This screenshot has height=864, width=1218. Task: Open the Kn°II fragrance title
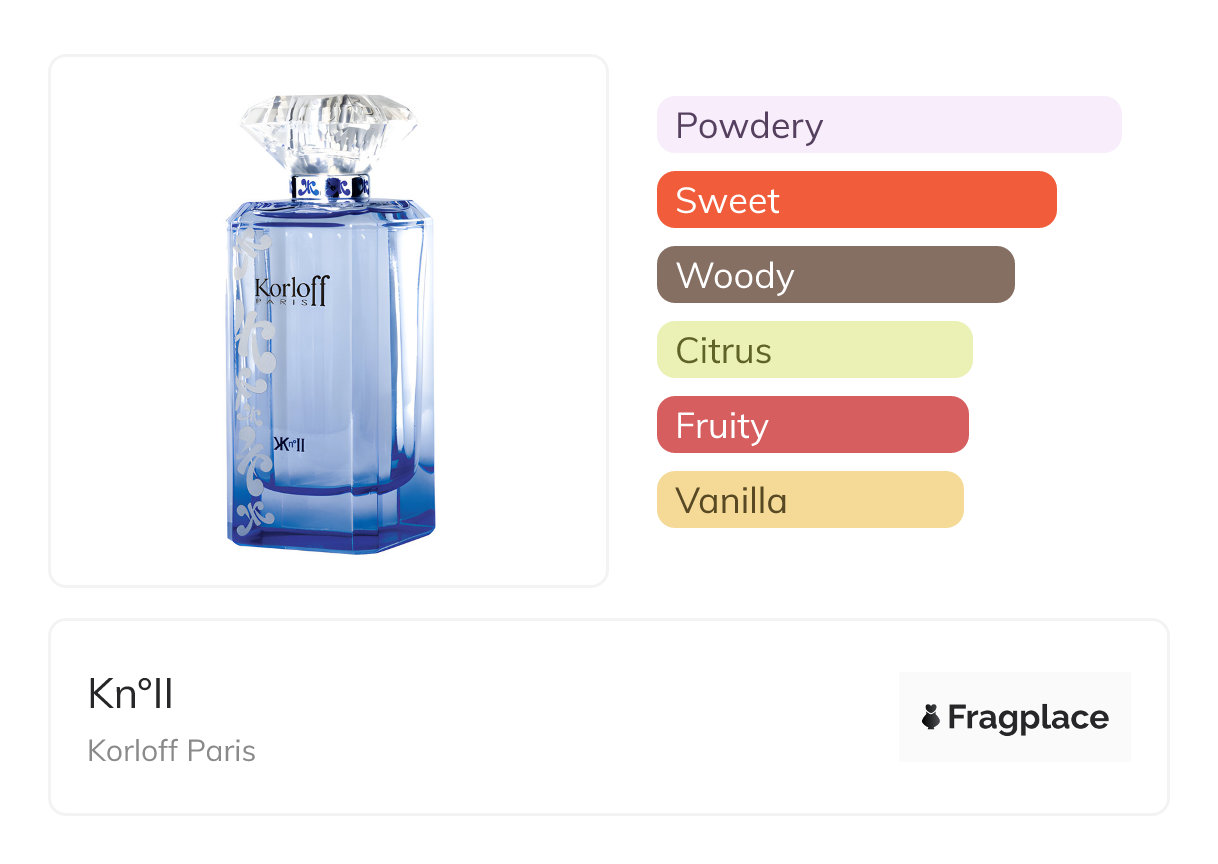[131, 694]
